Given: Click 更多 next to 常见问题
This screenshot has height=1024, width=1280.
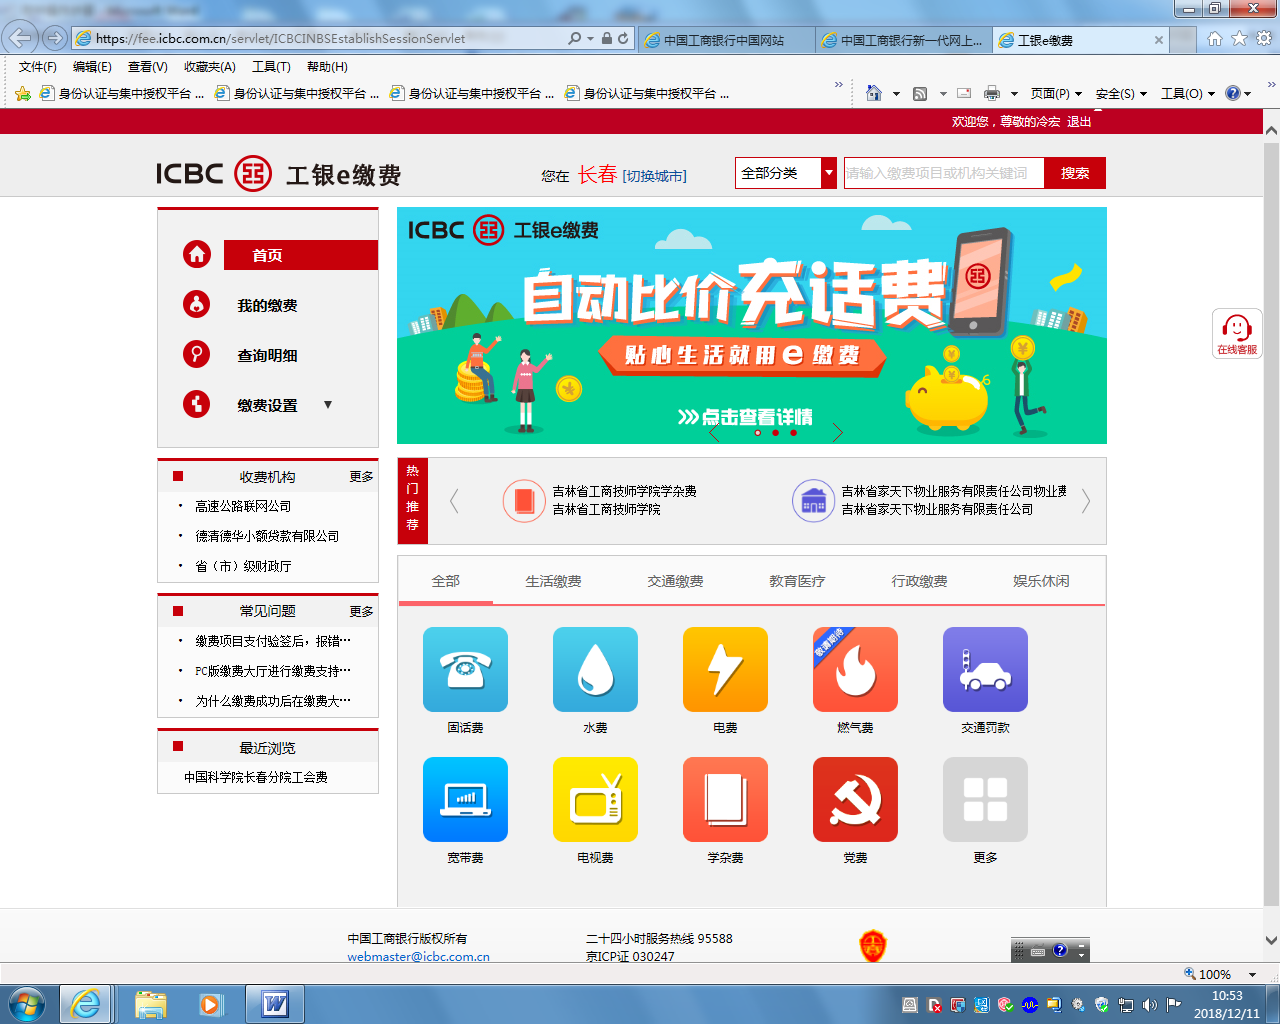Looking at the screenshot, I should 361,611.
